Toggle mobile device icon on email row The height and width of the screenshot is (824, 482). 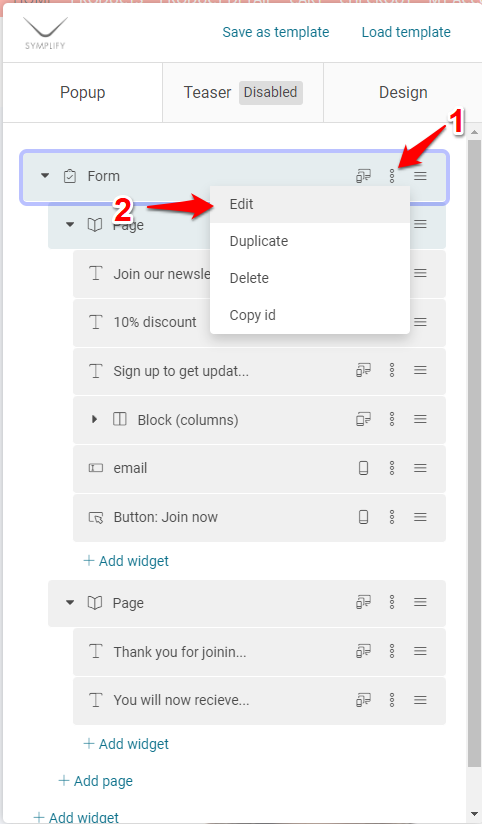363,468
